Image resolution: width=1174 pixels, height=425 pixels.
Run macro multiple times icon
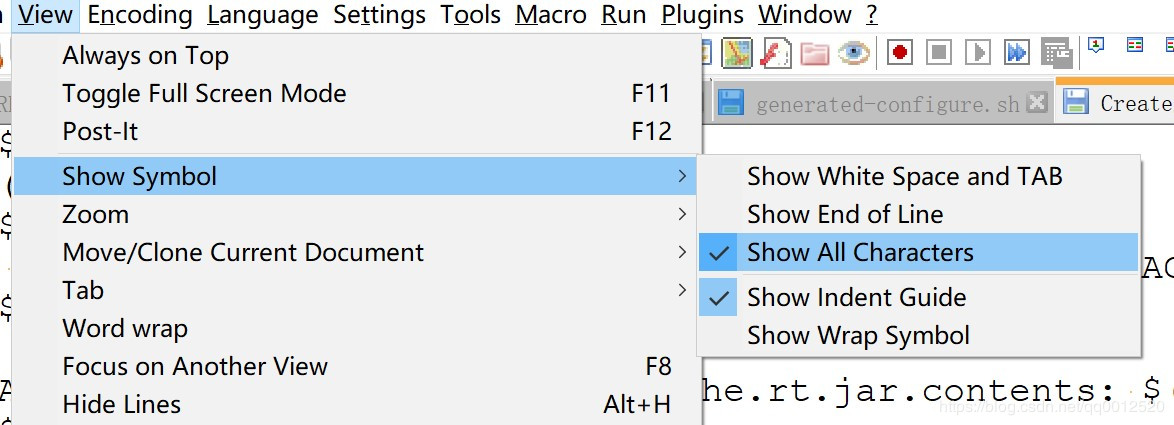click(1016, 52)
